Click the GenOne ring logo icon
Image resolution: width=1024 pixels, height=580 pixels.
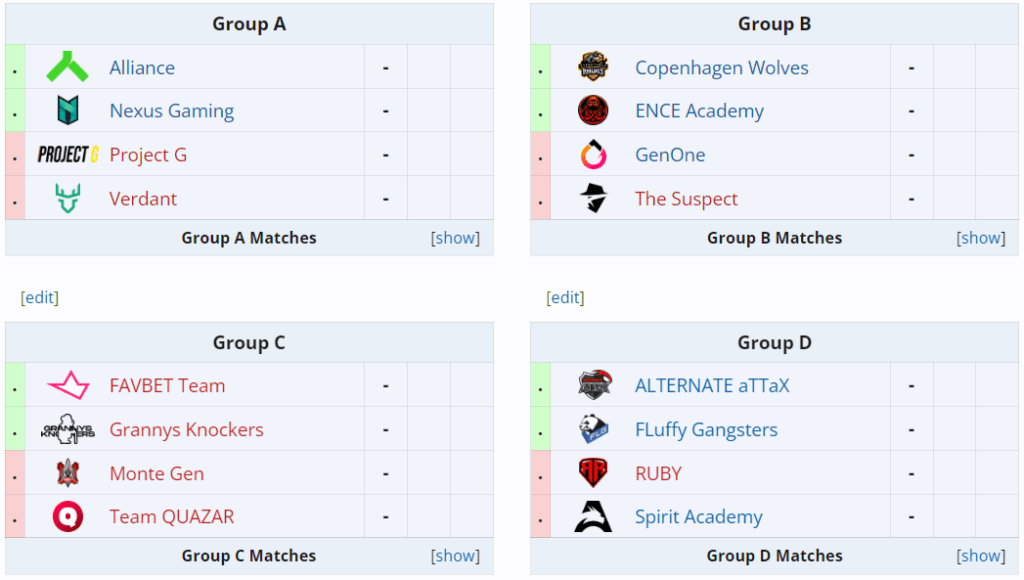593,154
